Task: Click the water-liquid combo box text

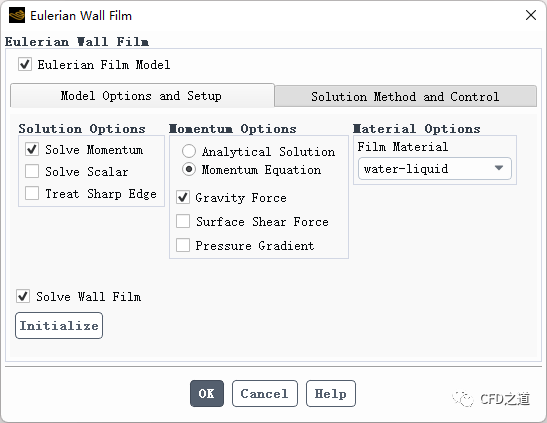Action: click(406, 169)
